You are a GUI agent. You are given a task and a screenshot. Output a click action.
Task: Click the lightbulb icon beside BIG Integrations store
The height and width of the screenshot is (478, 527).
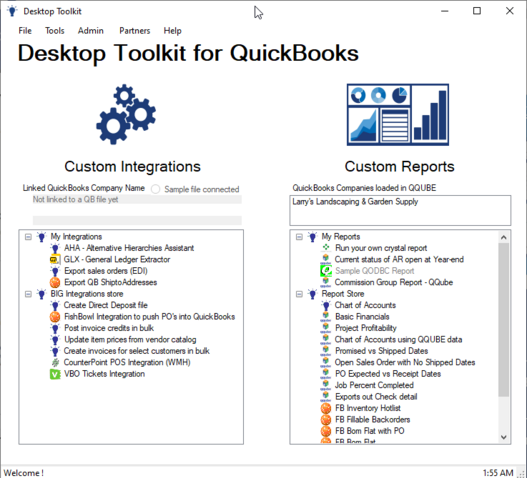[42, 294]
